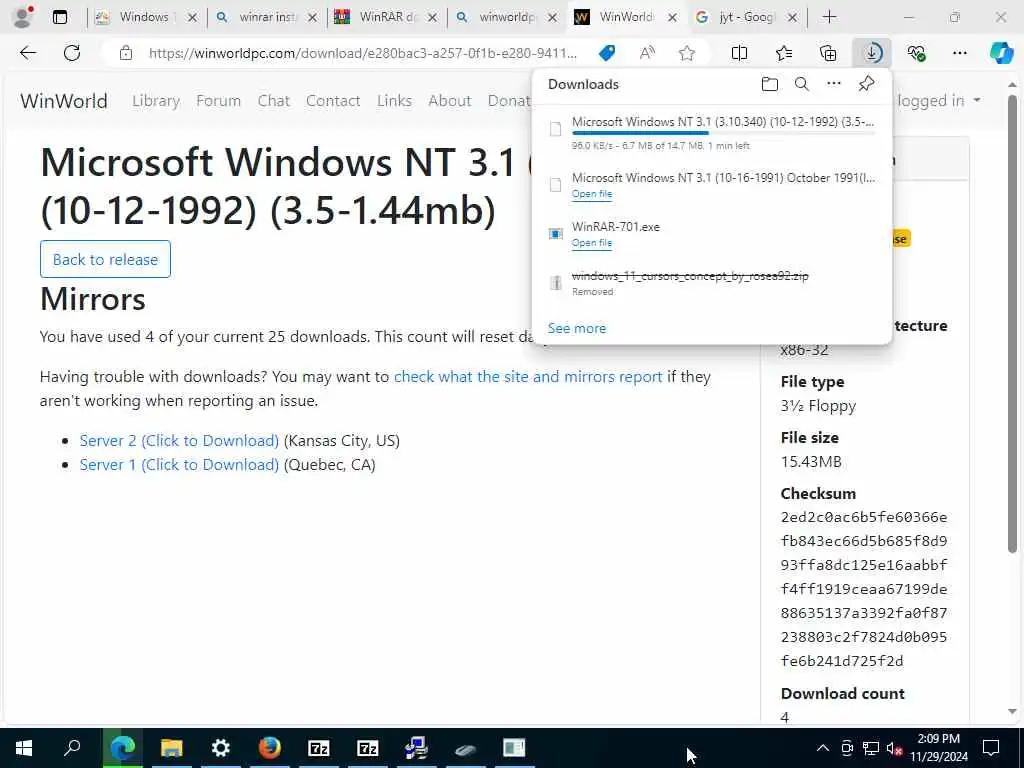This screenshot has width=1024, height=768.
Task: Switch to the winworldpc search tab
Action: point(505,17)
